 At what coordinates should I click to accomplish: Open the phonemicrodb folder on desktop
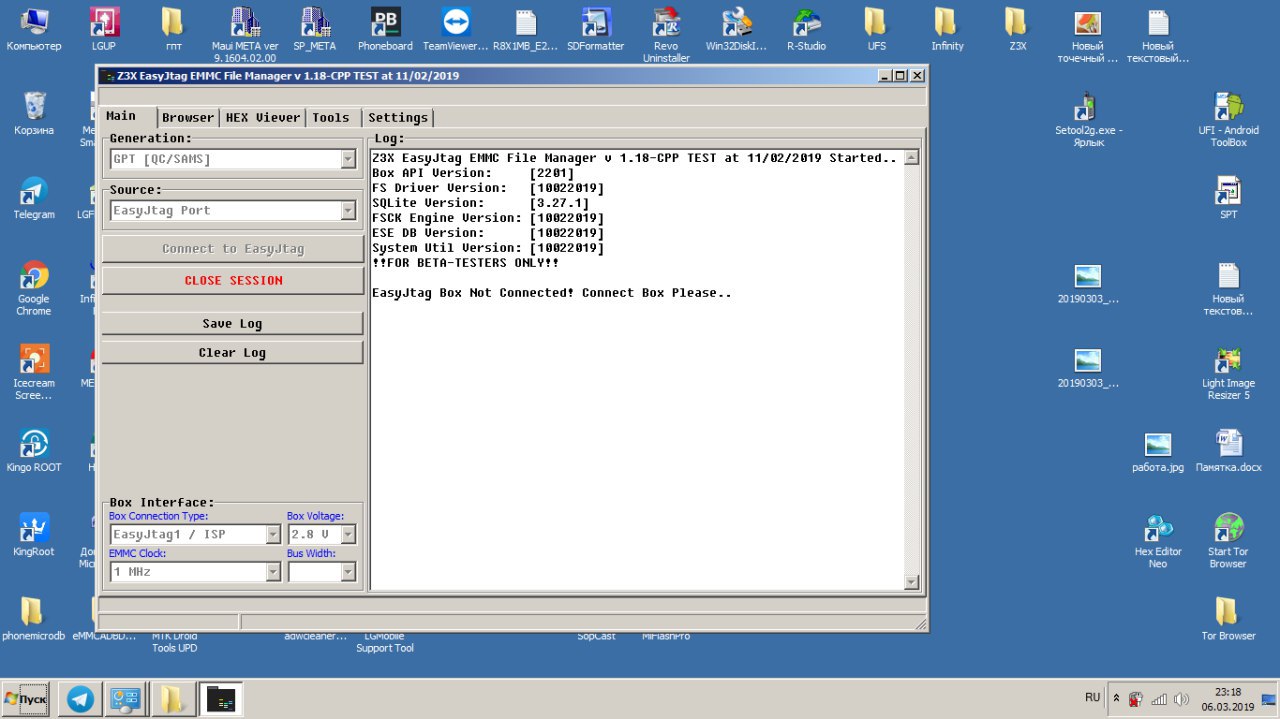[x=33, y=618]
